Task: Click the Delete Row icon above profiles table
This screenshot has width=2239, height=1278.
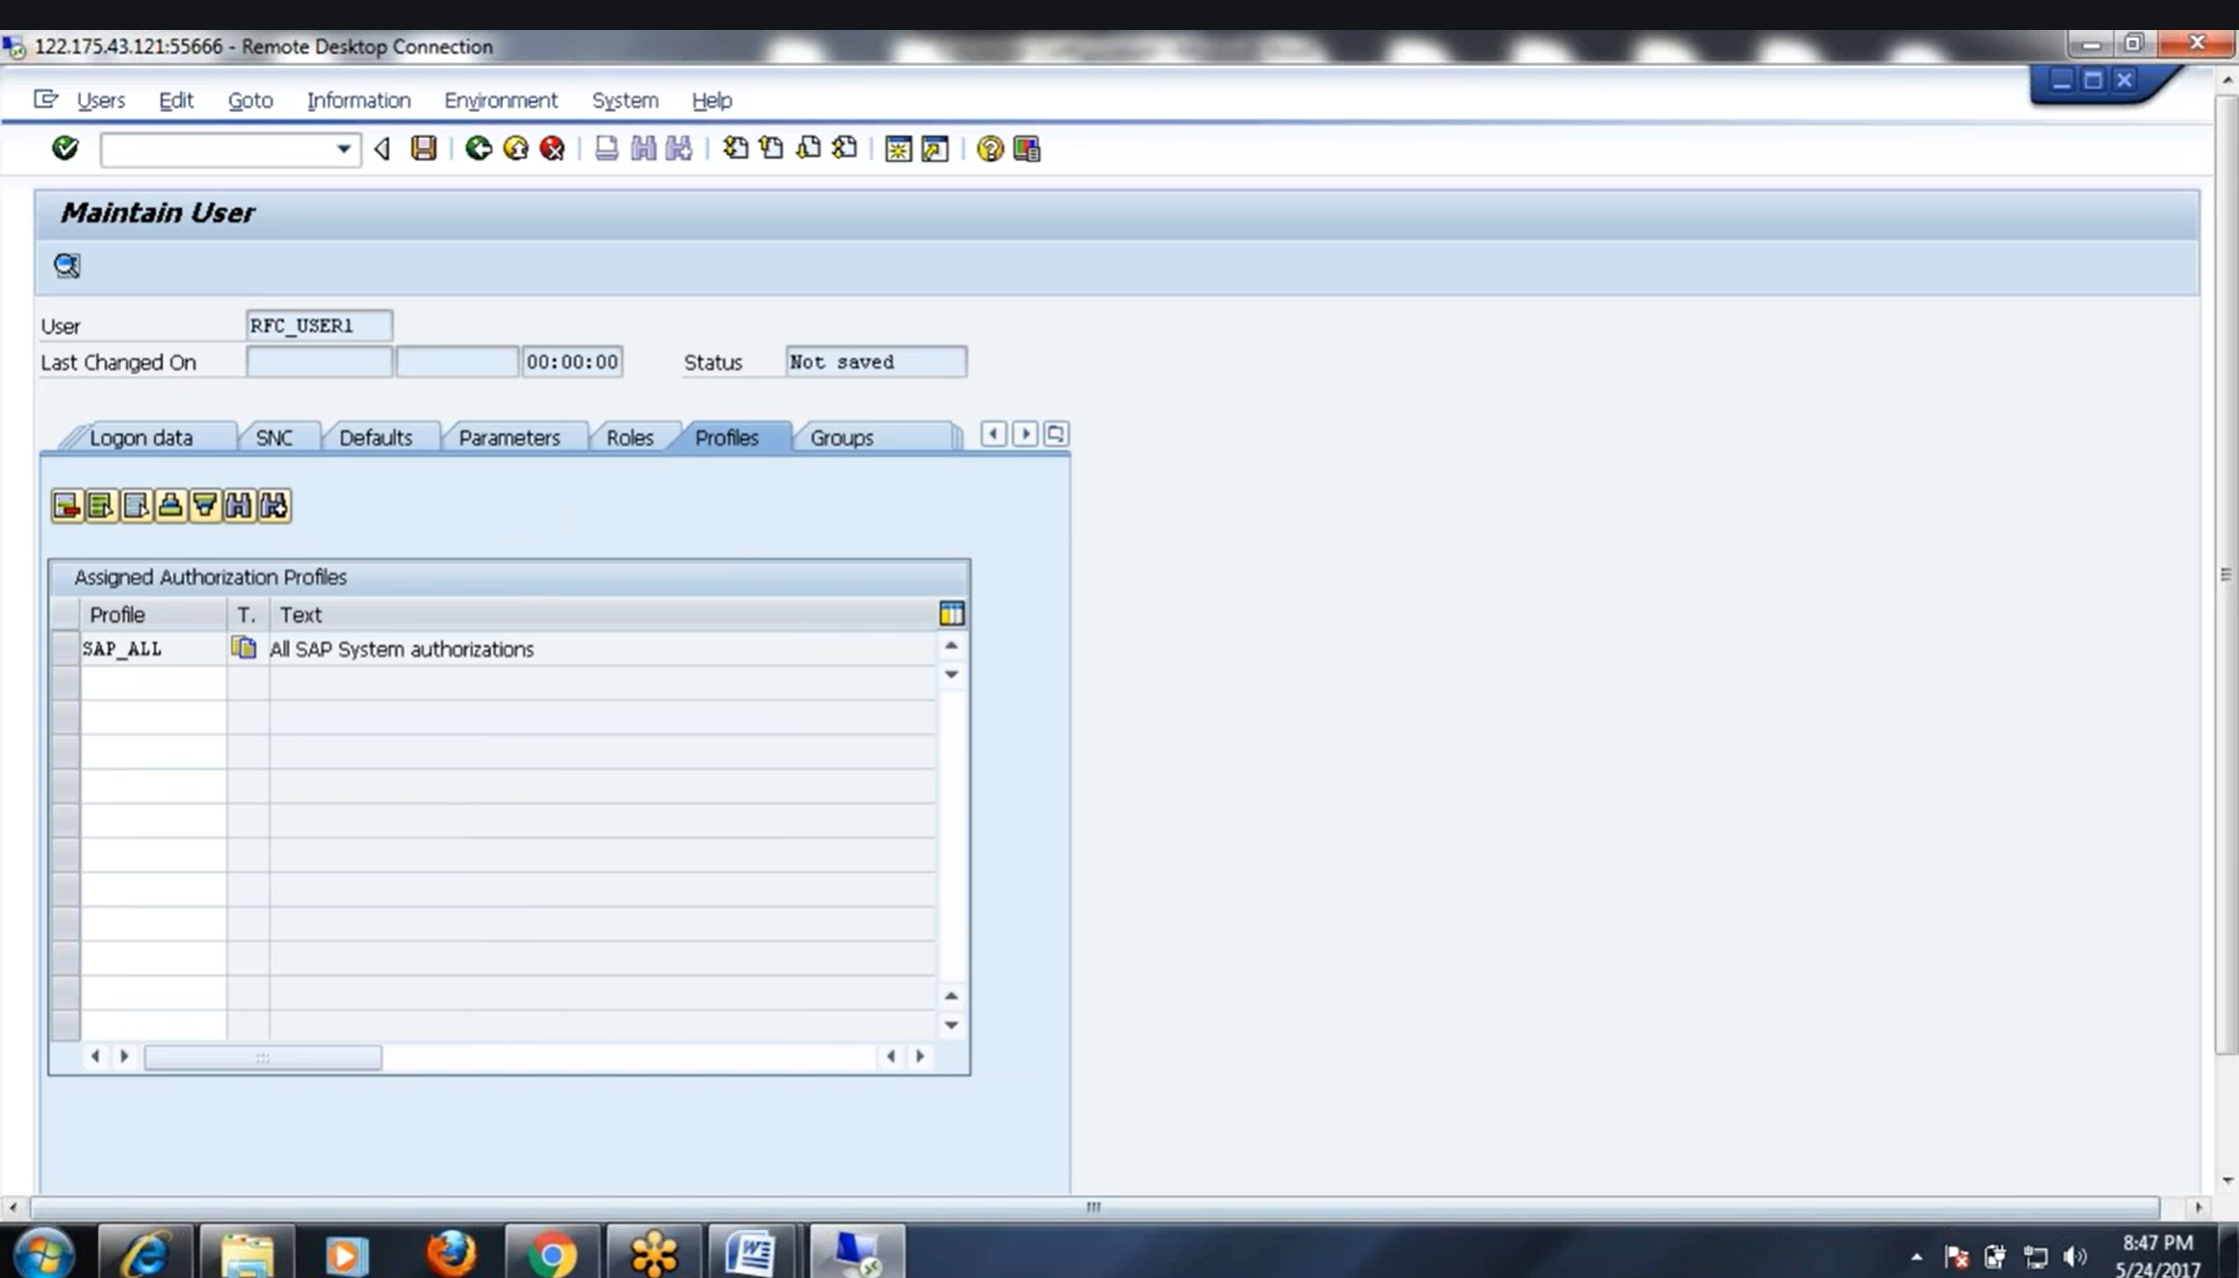Action: point(67,505)
